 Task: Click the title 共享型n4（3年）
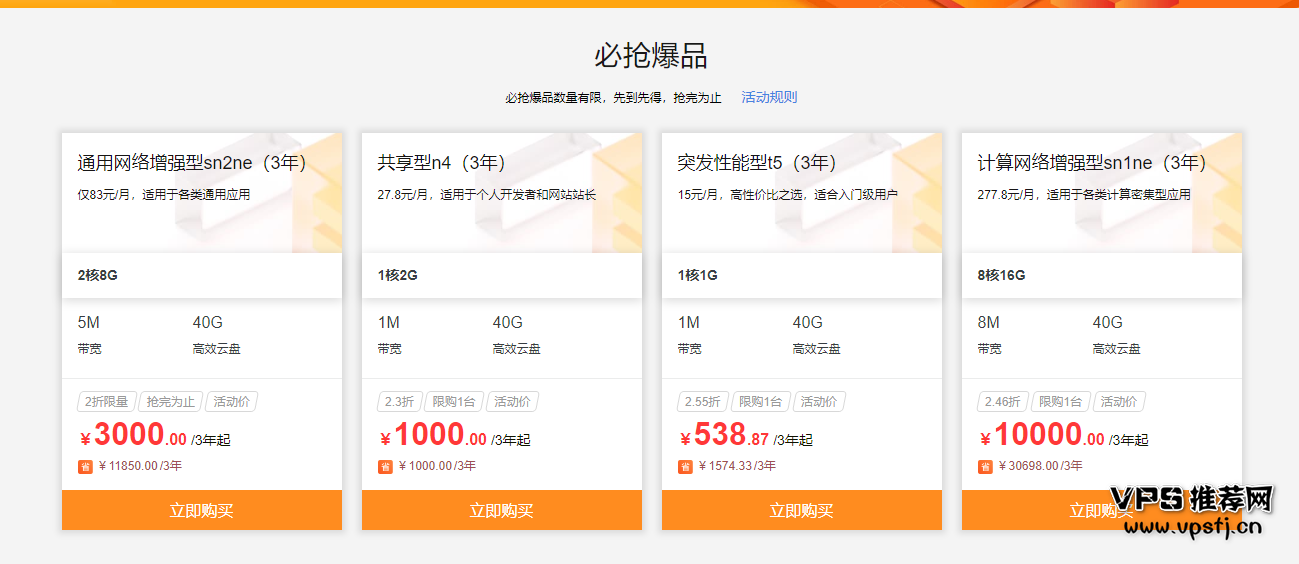tap(442, 163)
